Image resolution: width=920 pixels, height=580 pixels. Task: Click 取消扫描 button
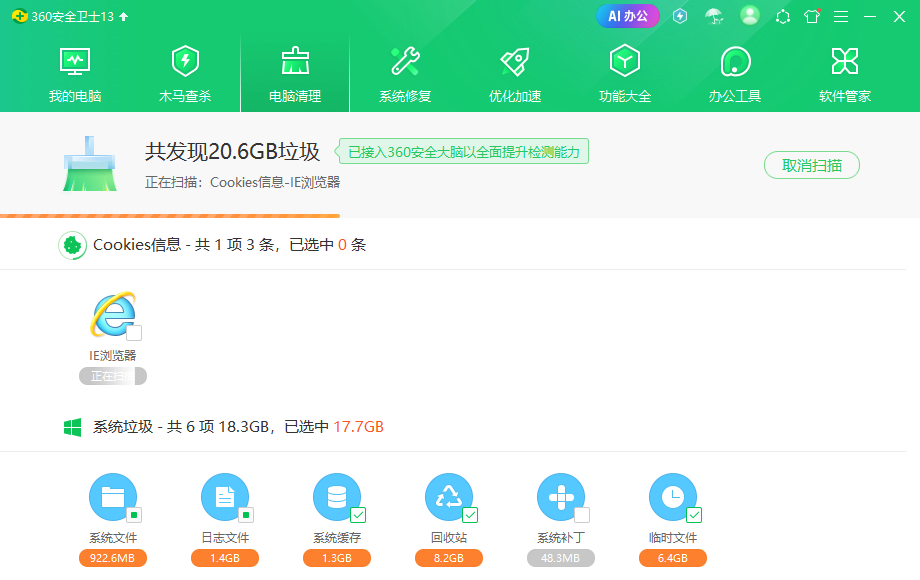811,165
